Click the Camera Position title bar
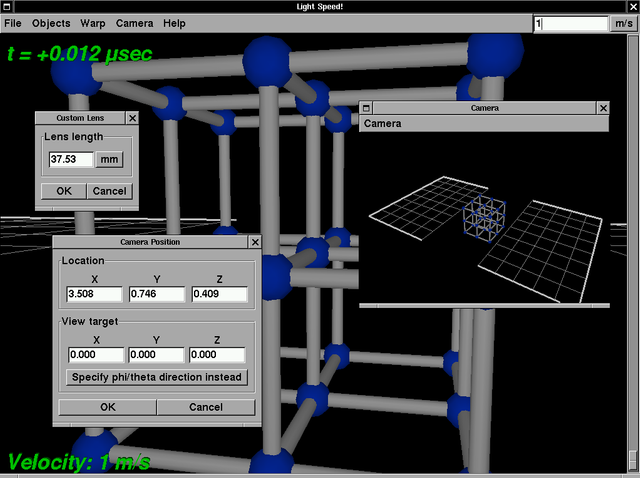Screen dimensions: 640x478 coord(150,242)
